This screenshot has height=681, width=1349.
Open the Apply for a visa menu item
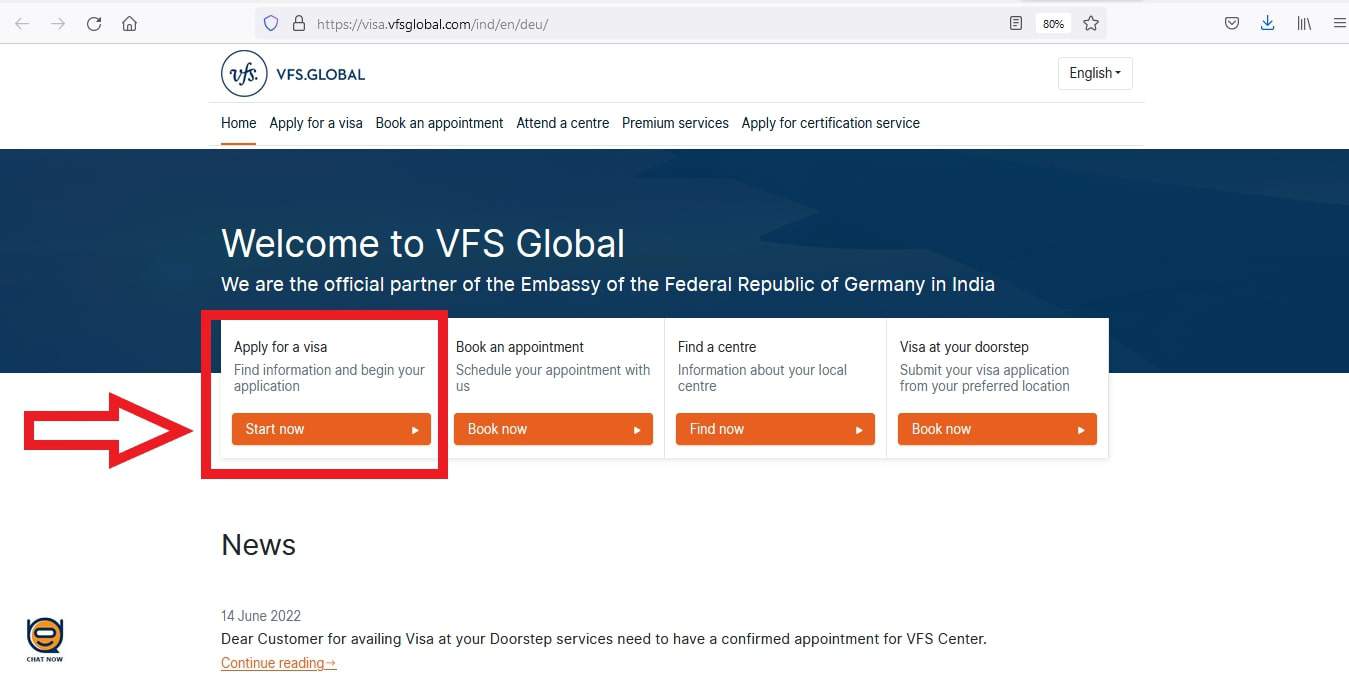pos(316,123)
